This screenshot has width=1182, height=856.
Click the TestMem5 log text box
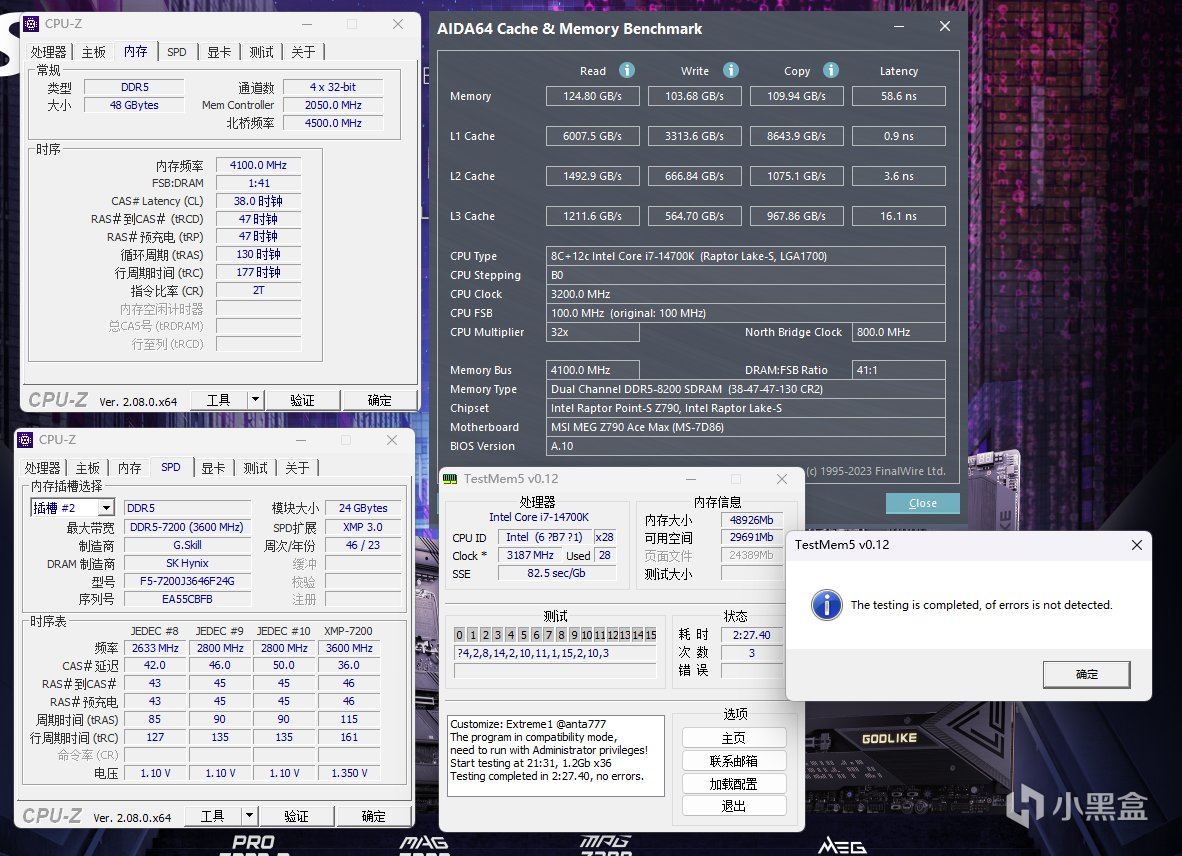pos(556,756)
